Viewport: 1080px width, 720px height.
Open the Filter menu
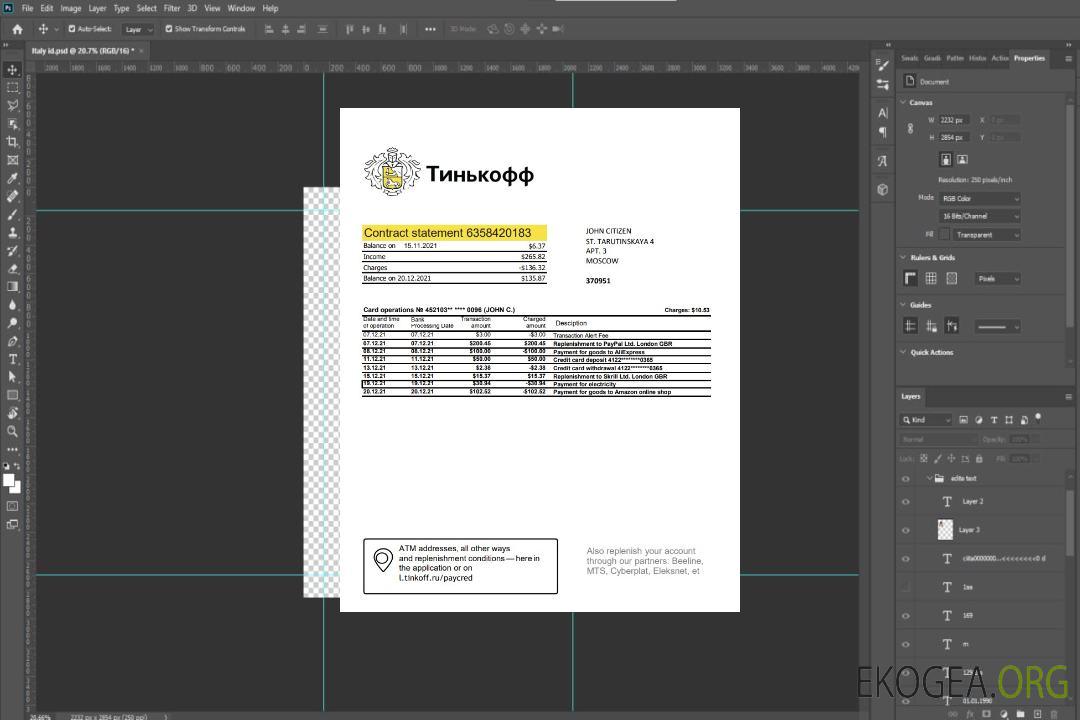coord(172,8)
